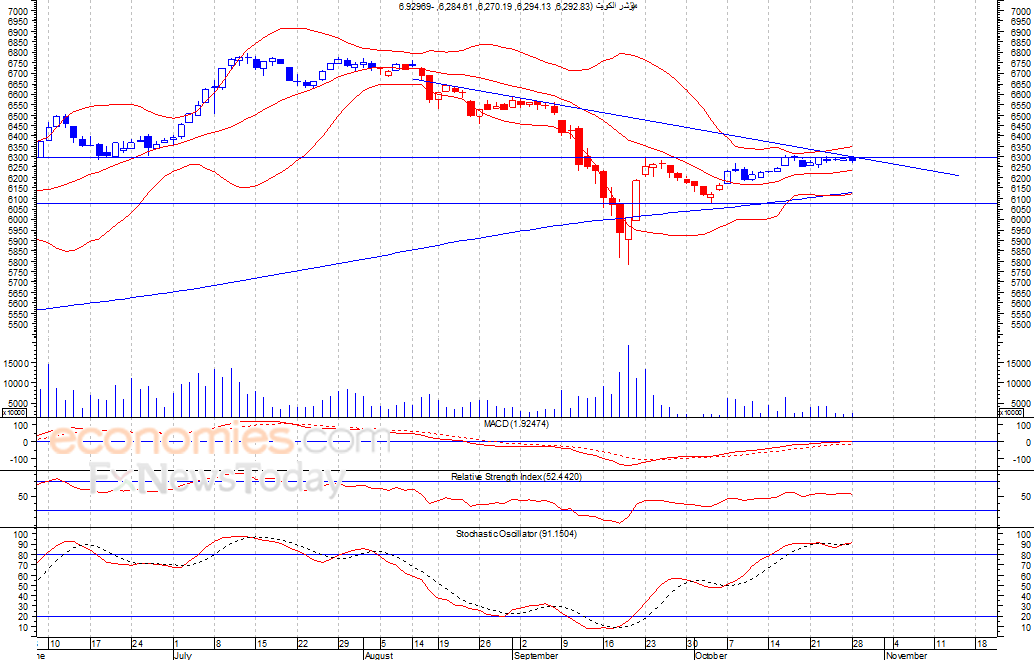
Task: Click the tallest blue volume bar
Action: [628, 381]
